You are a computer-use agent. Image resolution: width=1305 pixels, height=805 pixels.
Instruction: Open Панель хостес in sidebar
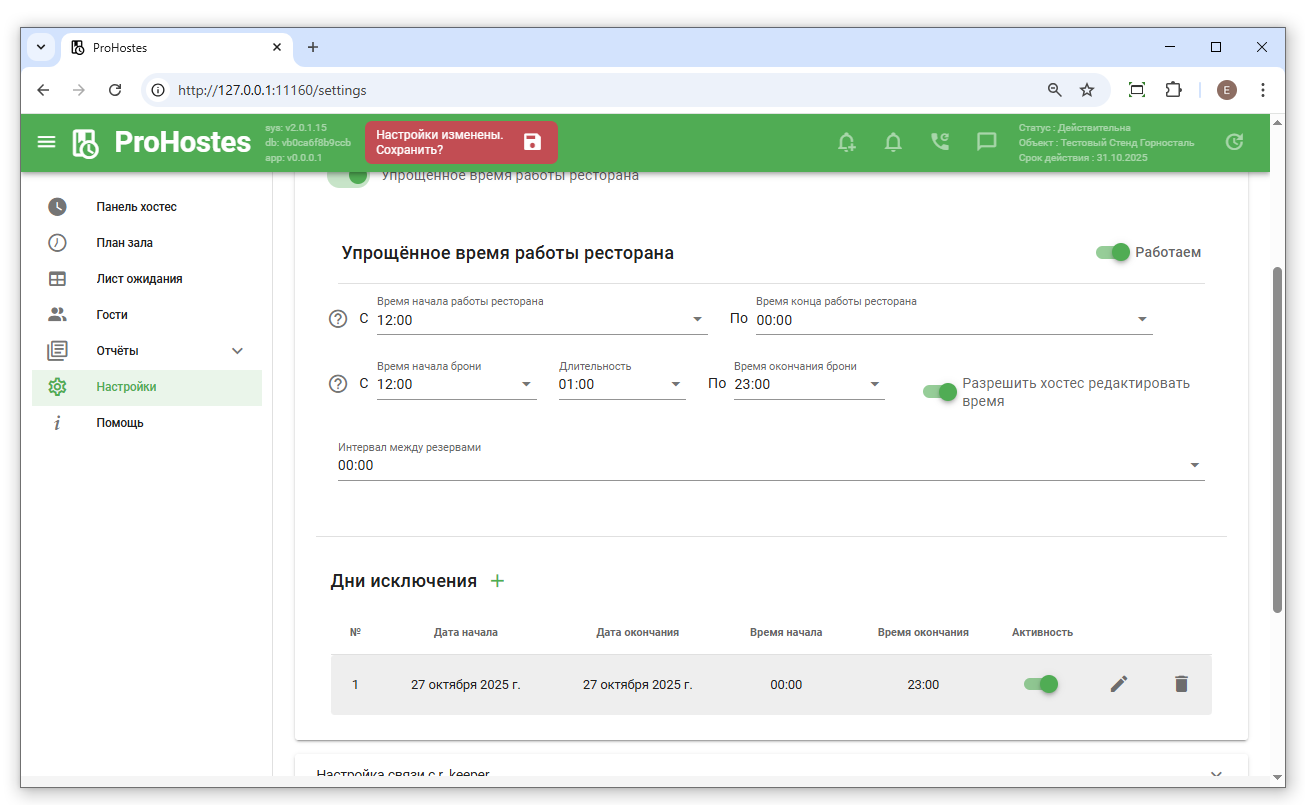point(136,207)
